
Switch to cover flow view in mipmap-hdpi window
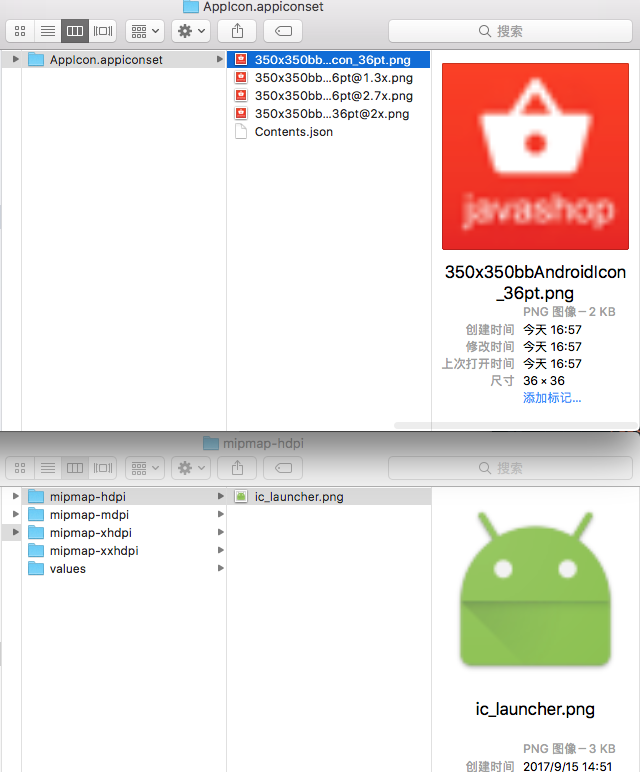click(102, 468)
